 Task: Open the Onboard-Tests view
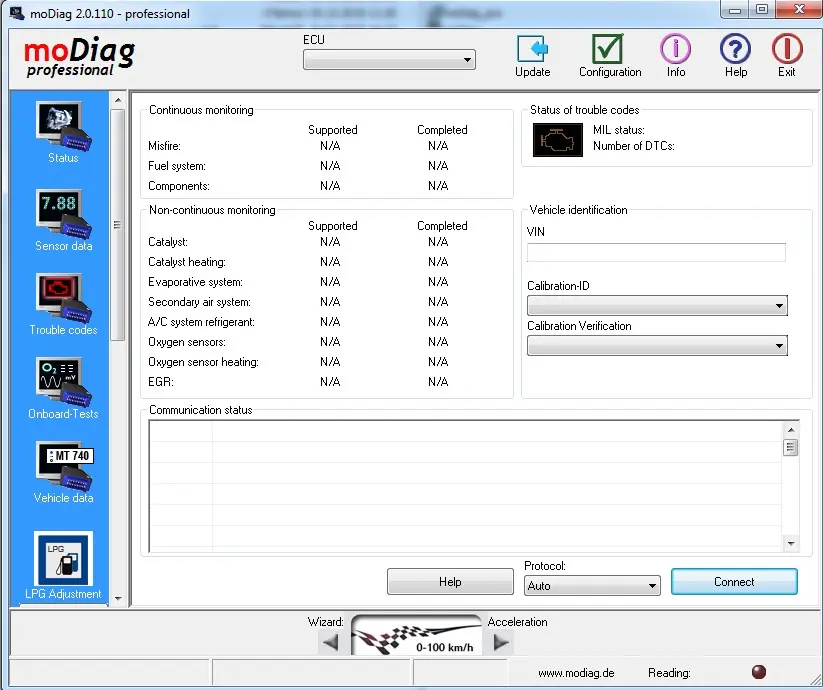pos(63,388)
